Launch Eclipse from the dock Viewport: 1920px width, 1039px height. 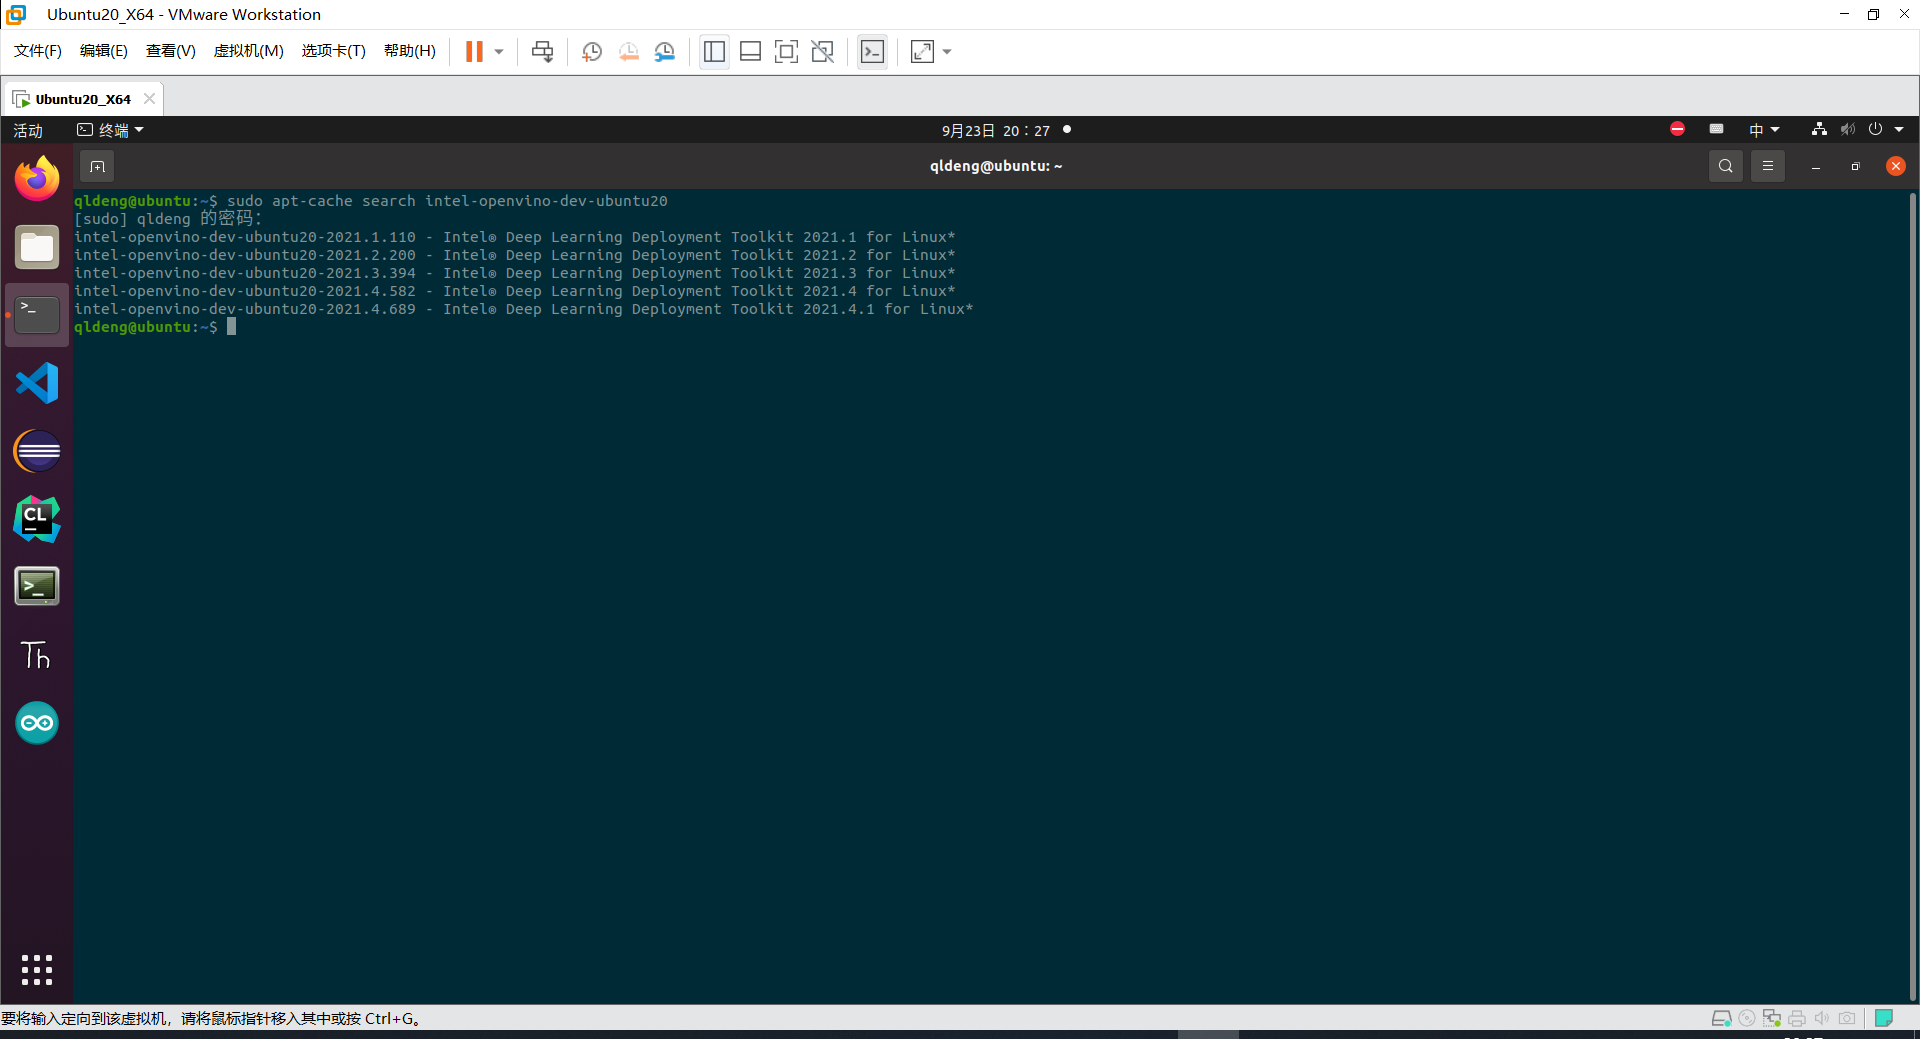[x=37, y=451]
